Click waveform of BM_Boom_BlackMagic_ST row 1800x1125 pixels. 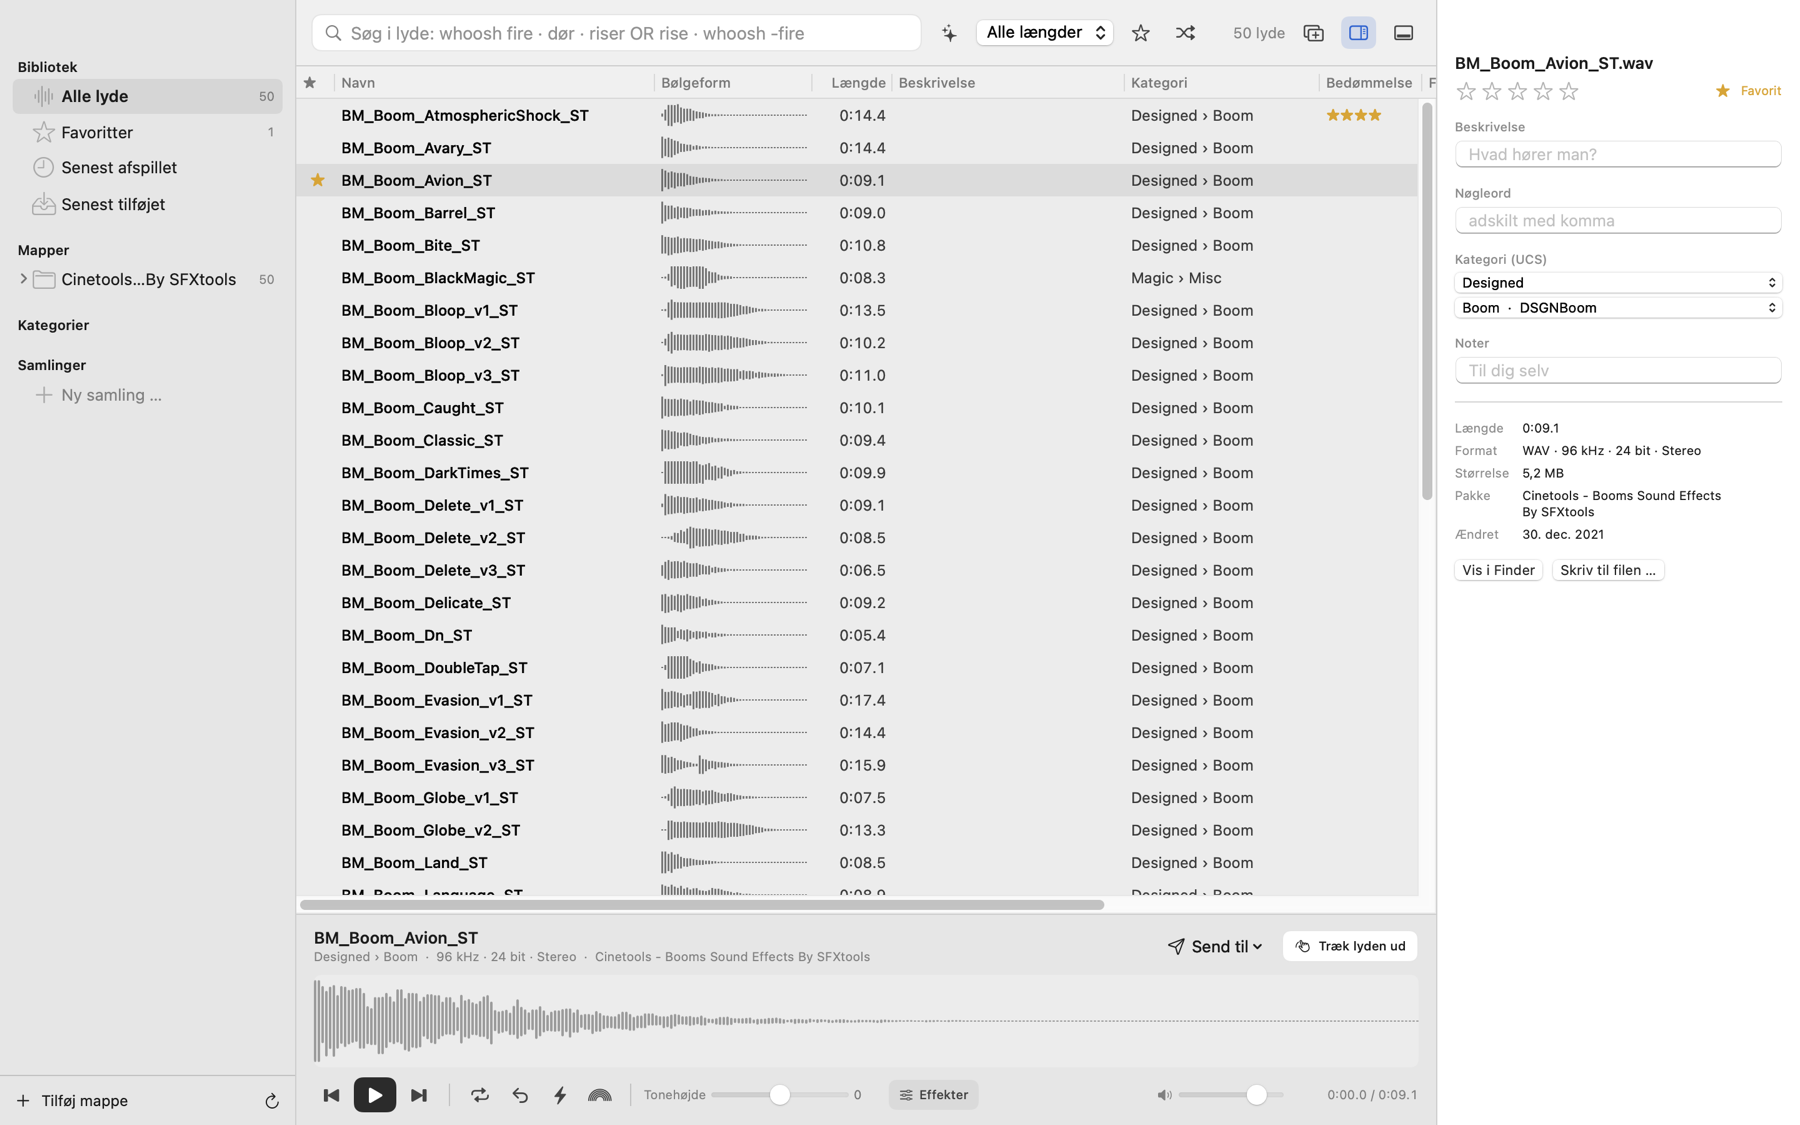(734, 278)
